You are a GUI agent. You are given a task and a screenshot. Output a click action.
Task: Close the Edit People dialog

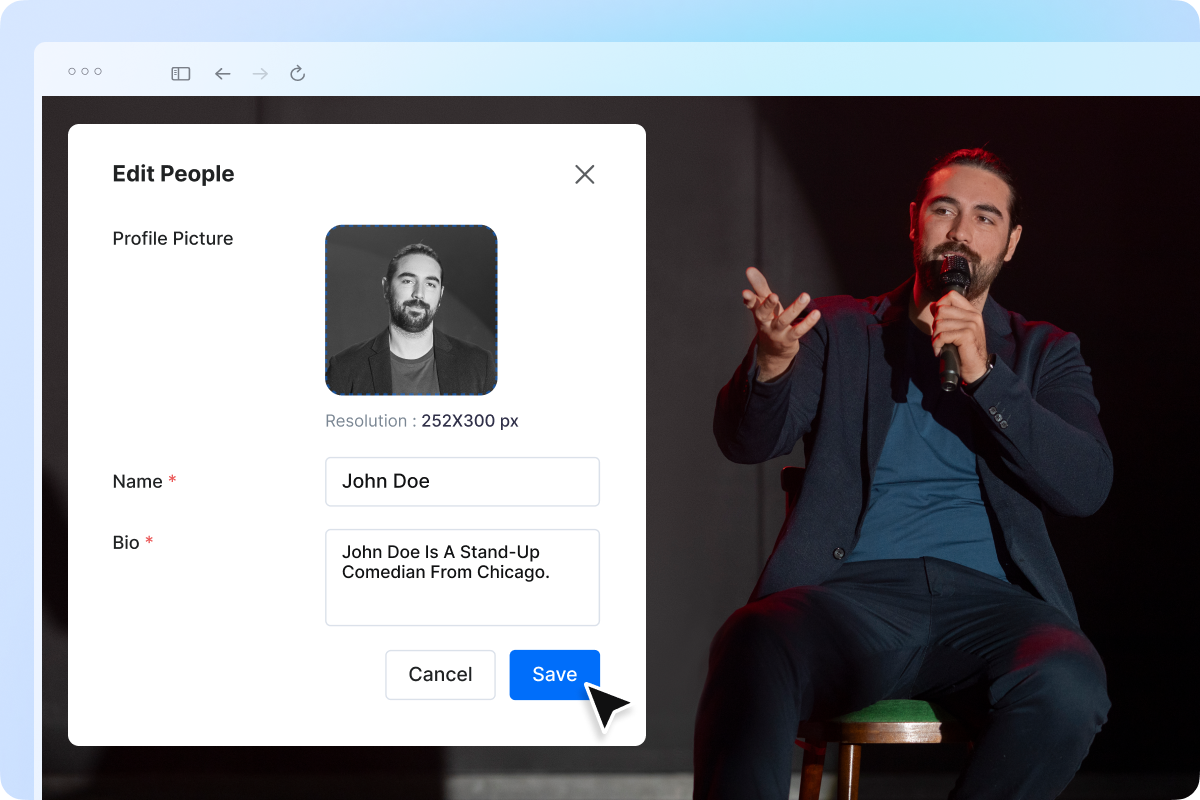585,174
